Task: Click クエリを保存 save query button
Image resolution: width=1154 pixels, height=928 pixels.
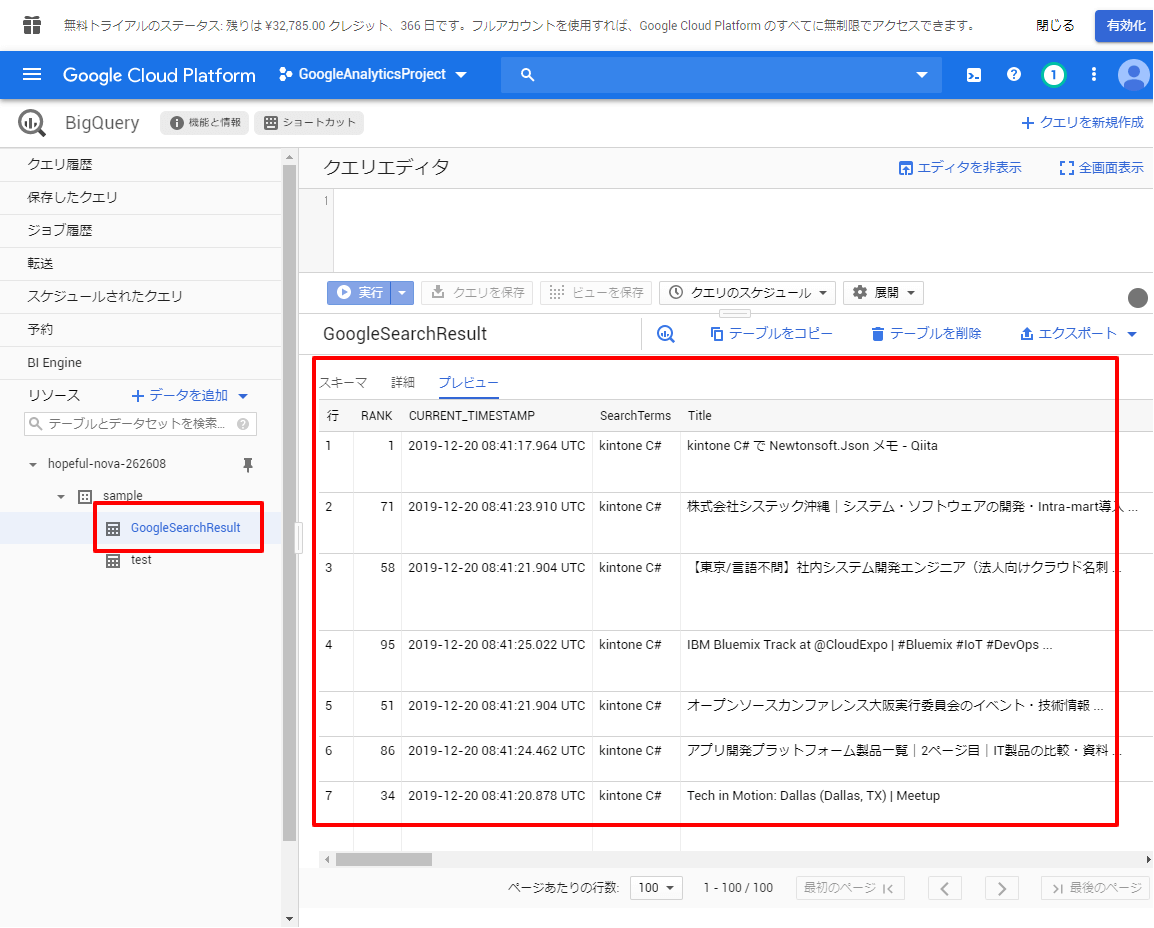Action: coord(478,293)
